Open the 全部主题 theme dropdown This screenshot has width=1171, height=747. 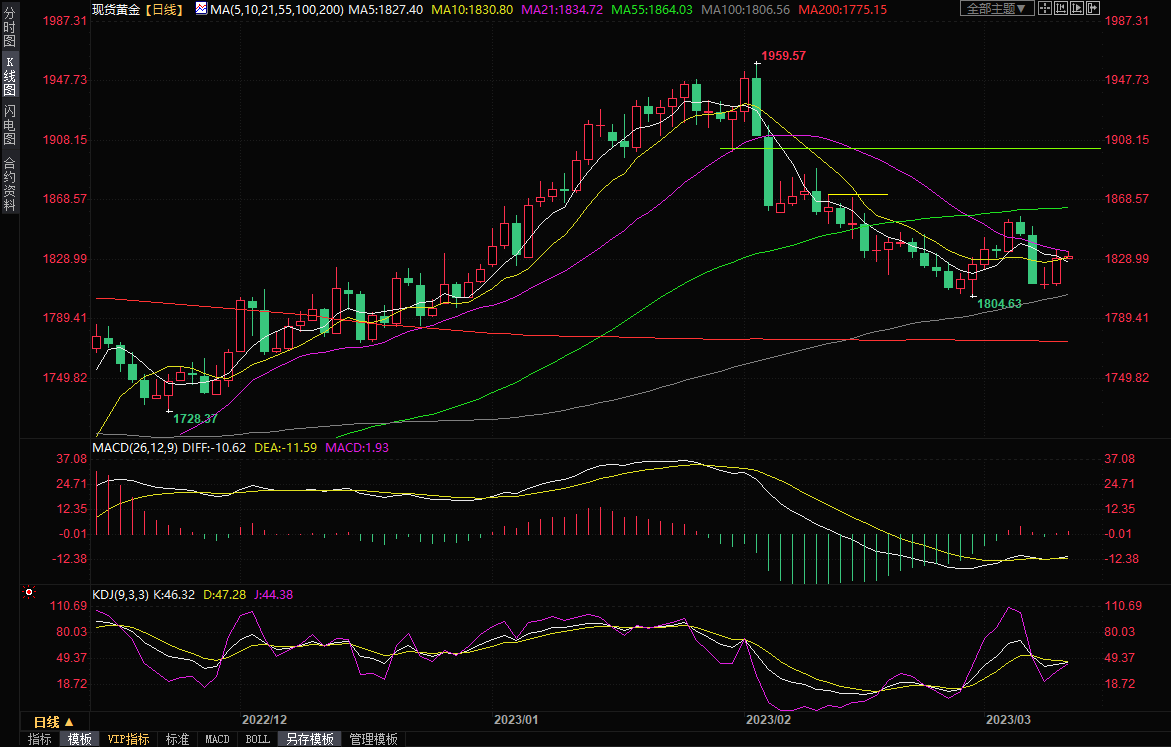[x=995, y=8]
